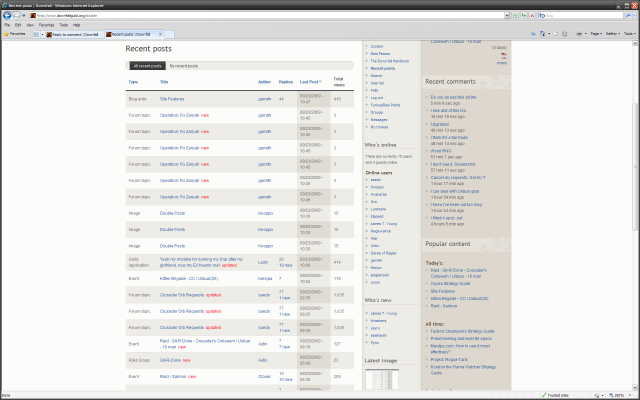Open the Favorites star button

pos(14,34)
